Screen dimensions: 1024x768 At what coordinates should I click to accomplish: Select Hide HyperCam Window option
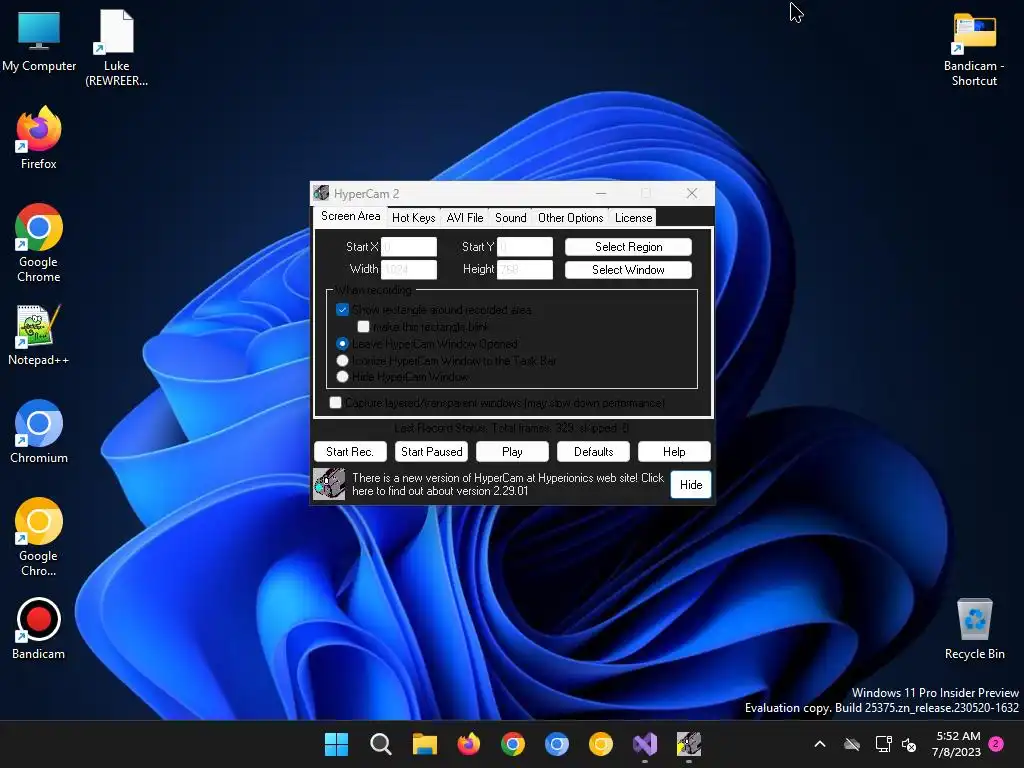pyautogui.click(x=342, y=377)
